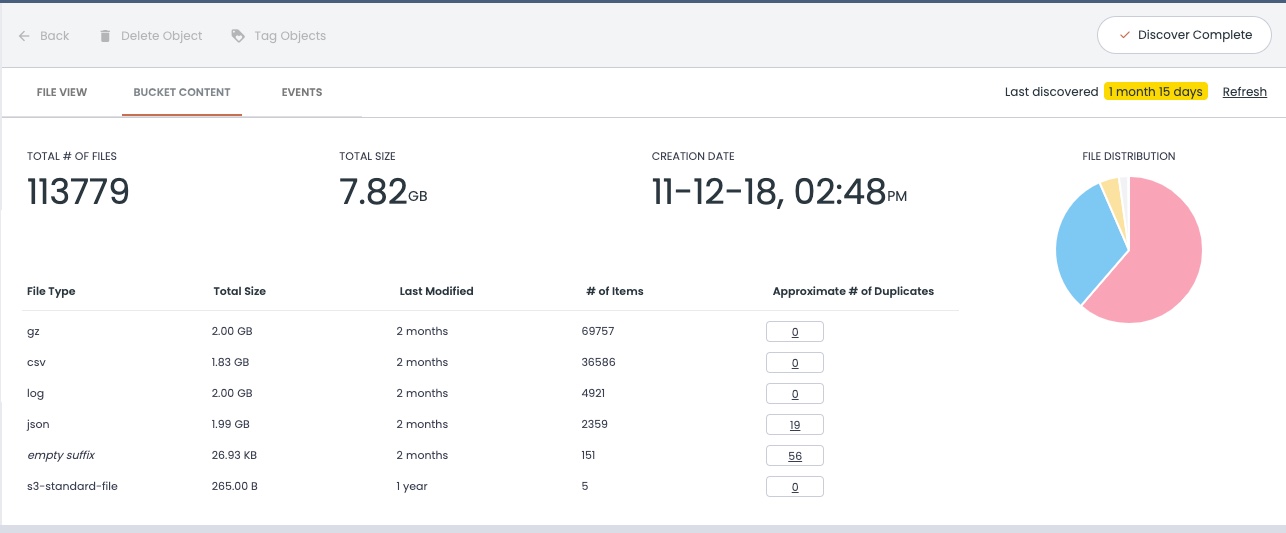
Task: Click the 1 year last modified value
Action: (412, 486)
